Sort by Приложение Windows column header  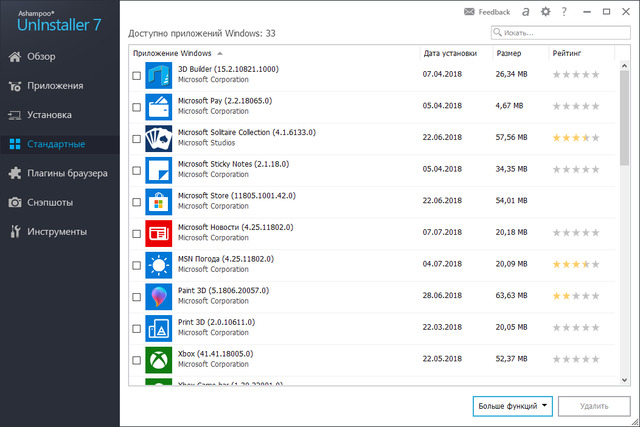click(x=170, y=52)
